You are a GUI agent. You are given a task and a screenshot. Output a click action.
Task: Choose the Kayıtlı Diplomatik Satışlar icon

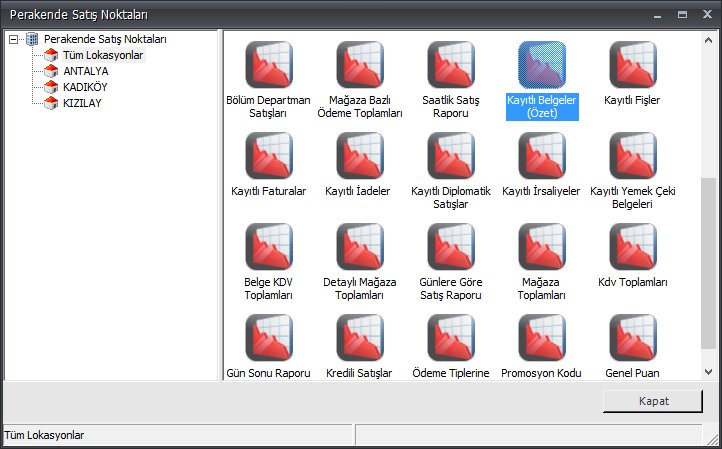[451, 156]
